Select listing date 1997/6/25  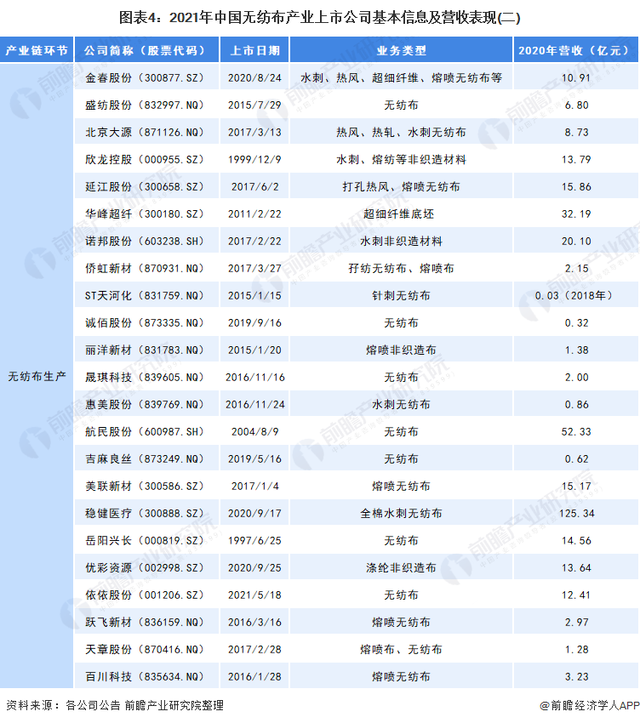point(255,540)
